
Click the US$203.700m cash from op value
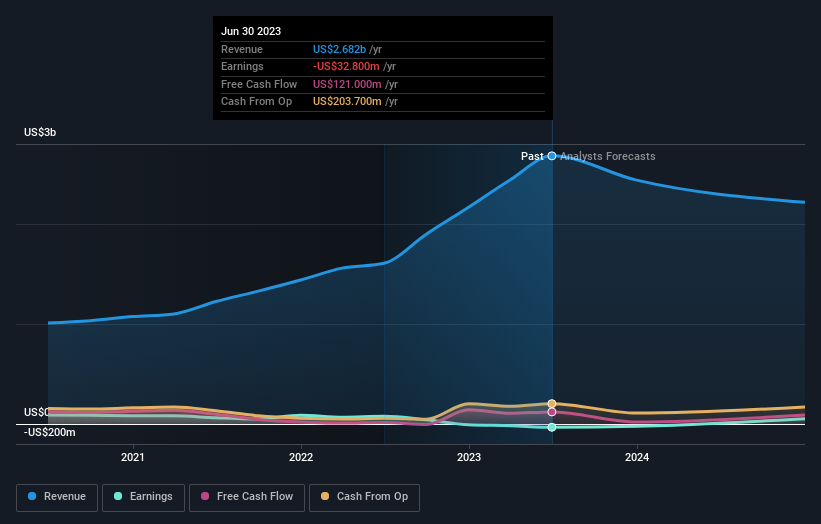coord(347,102)
